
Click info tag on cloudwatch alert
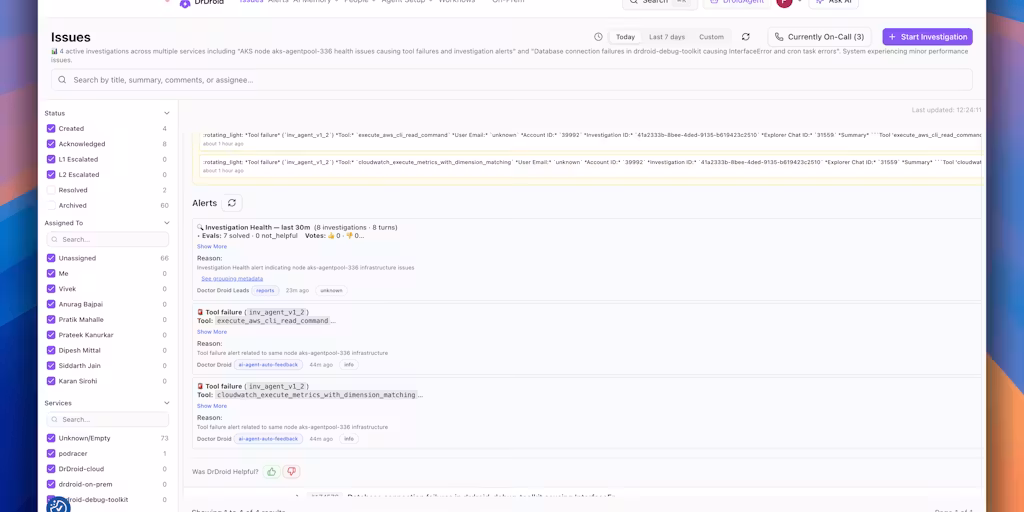tap(349, 439)
